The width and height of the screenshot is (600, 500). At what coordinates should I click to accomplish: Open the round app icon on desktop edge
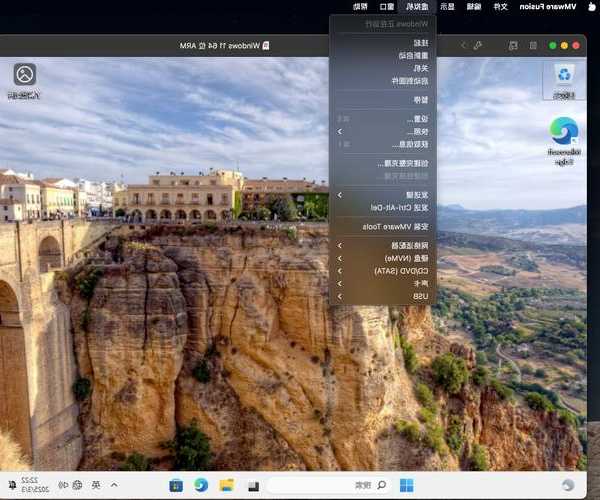click(24, 81)
